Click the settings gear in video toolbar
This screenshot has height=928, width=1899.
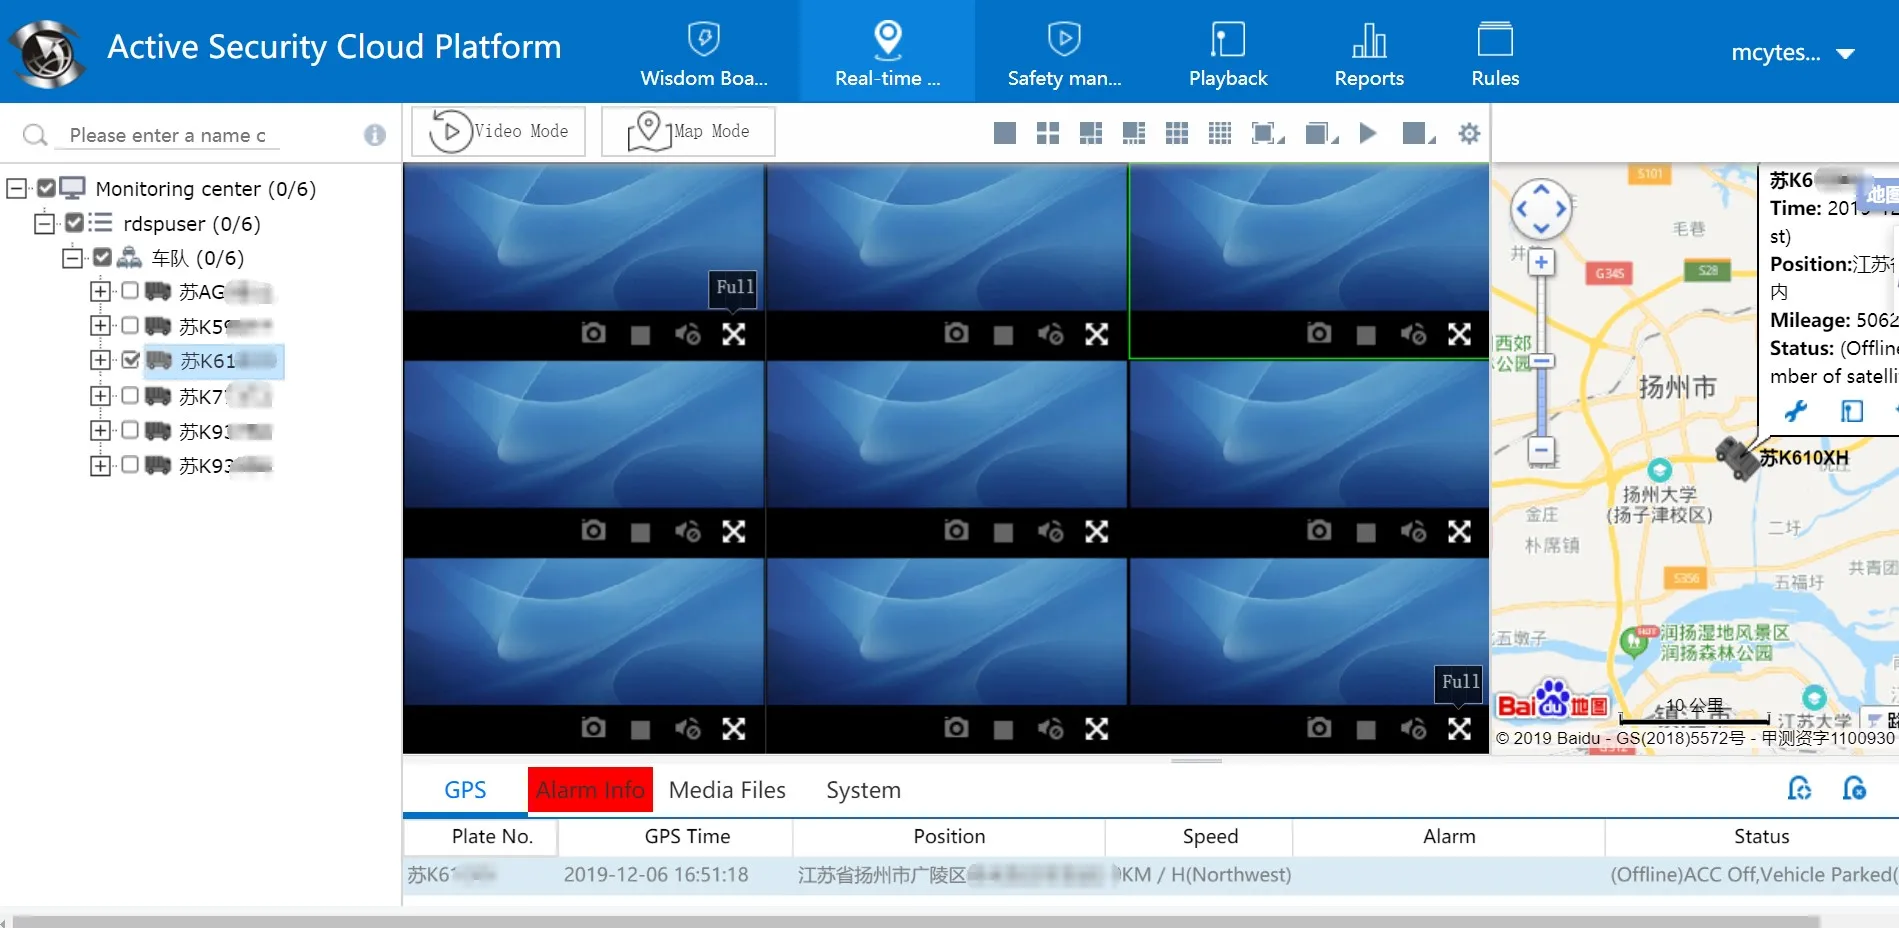[1468, 133]
